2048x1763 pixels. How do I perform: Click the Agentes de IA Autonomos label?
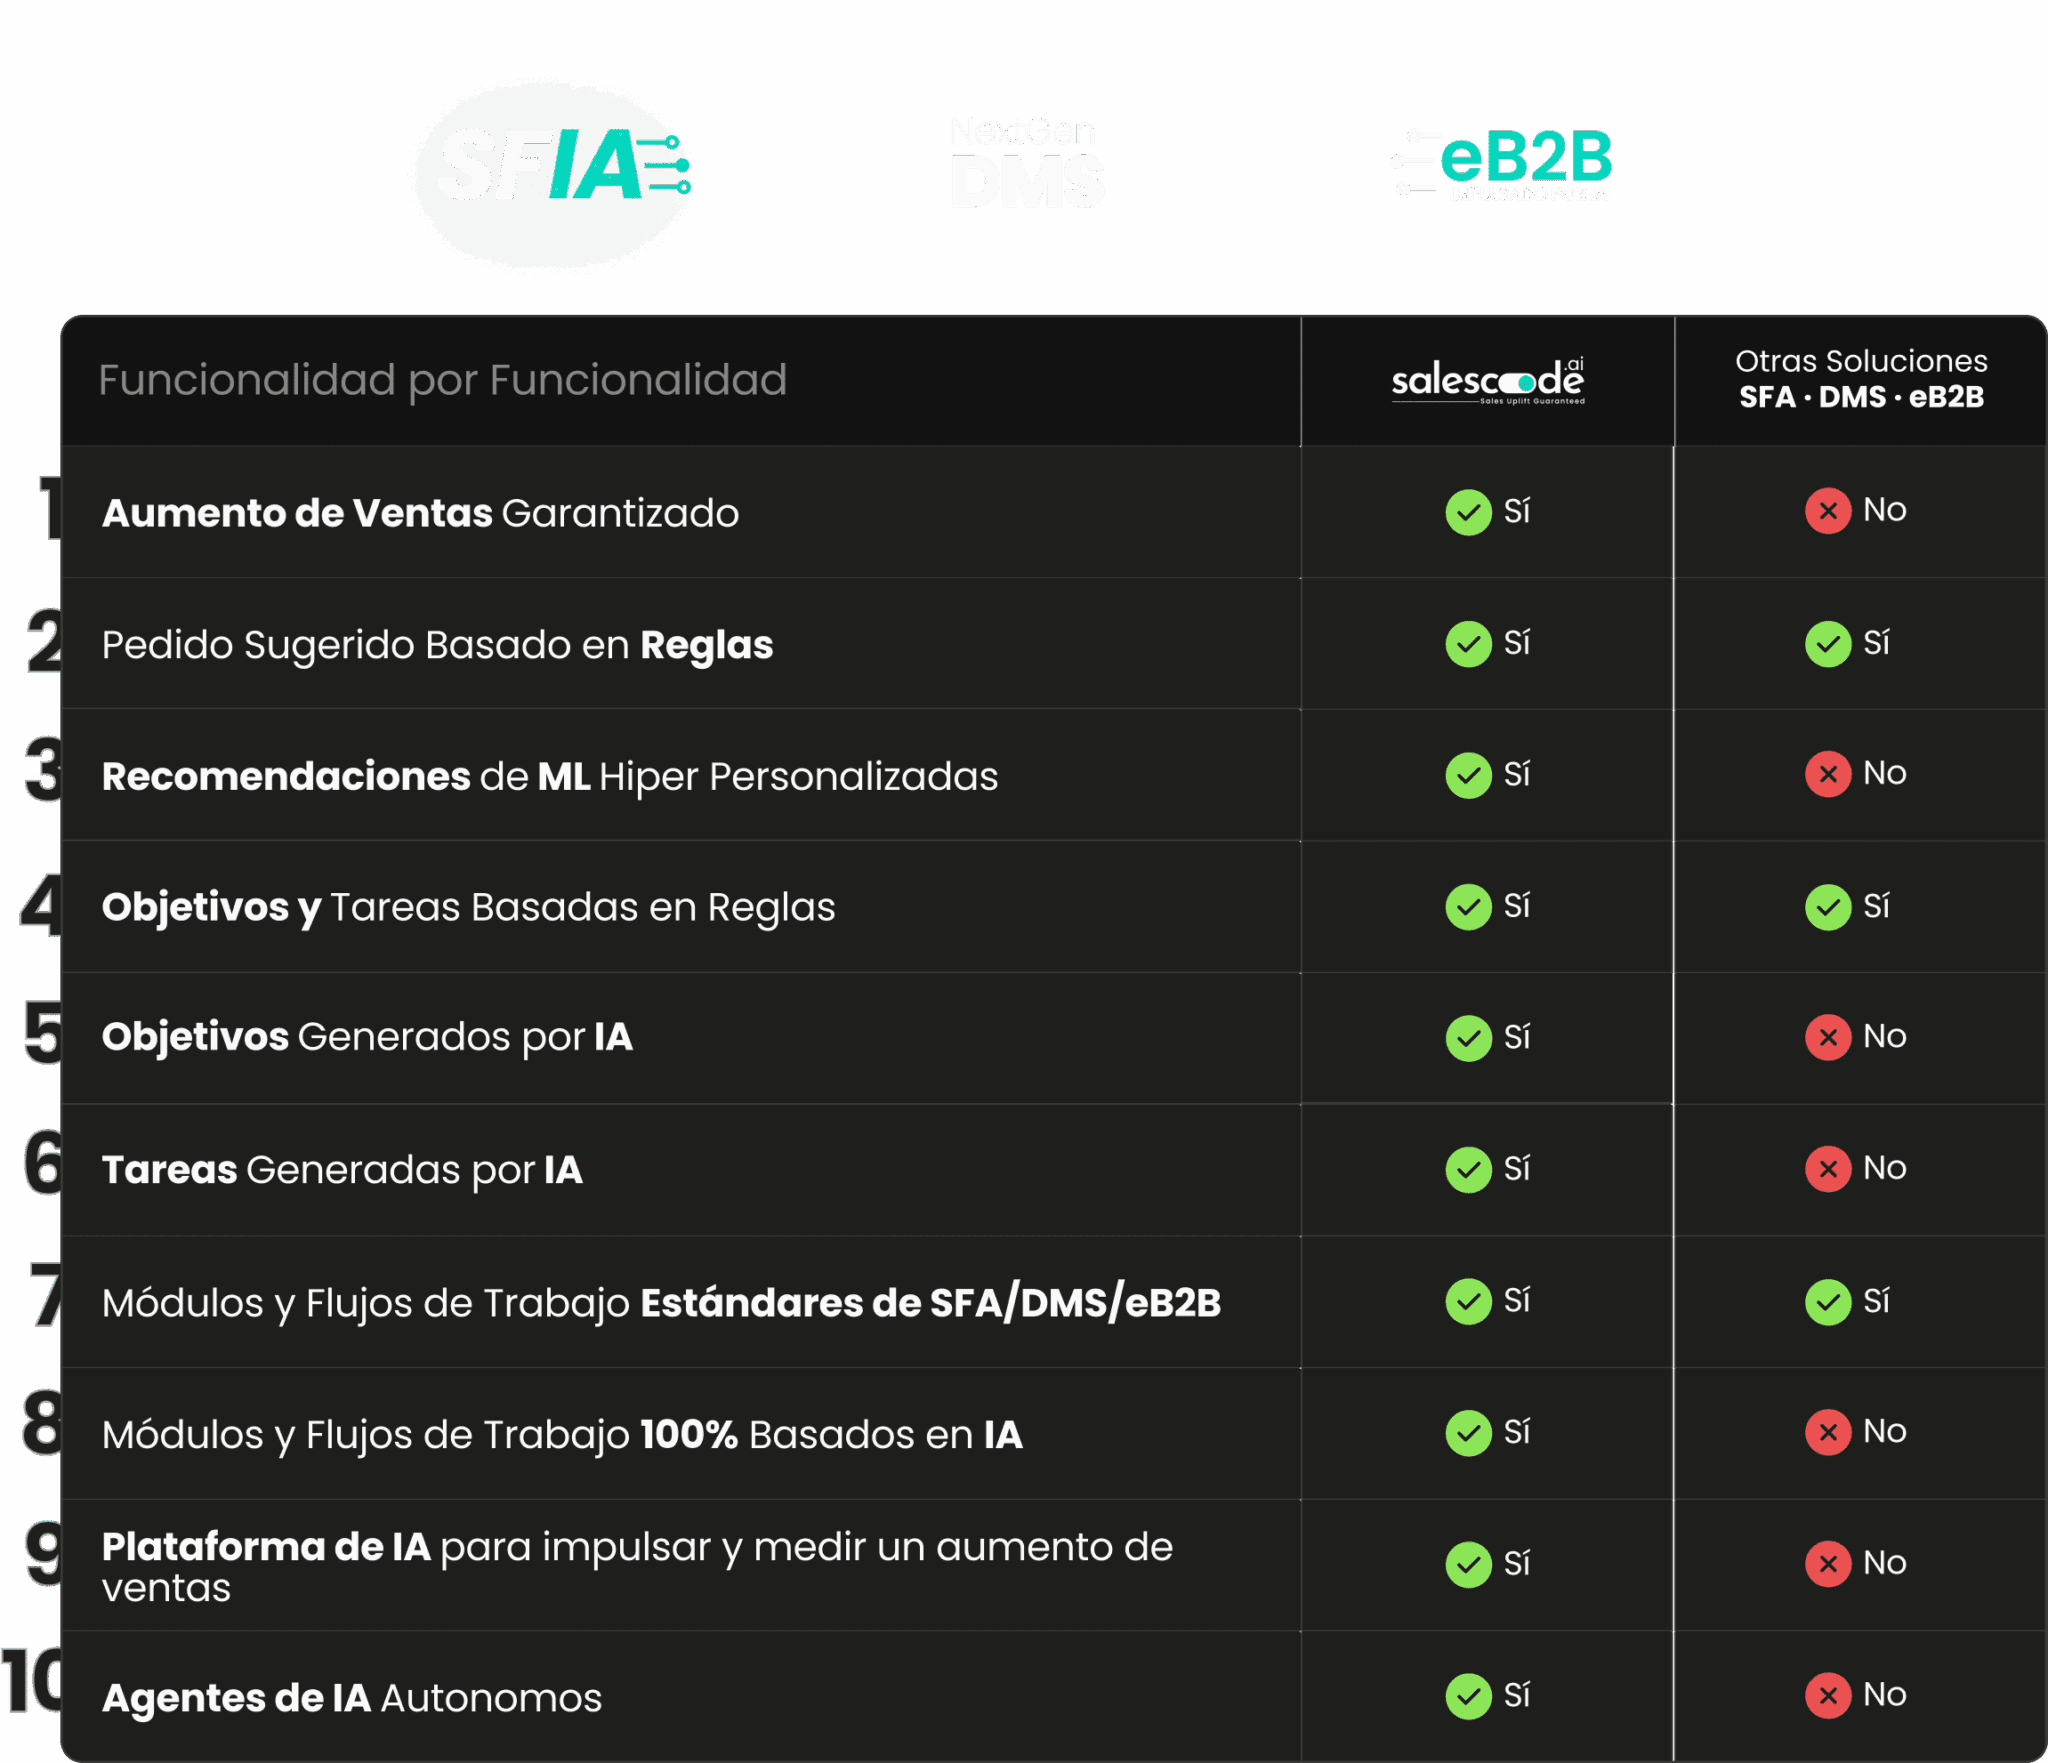(352, 1698)
